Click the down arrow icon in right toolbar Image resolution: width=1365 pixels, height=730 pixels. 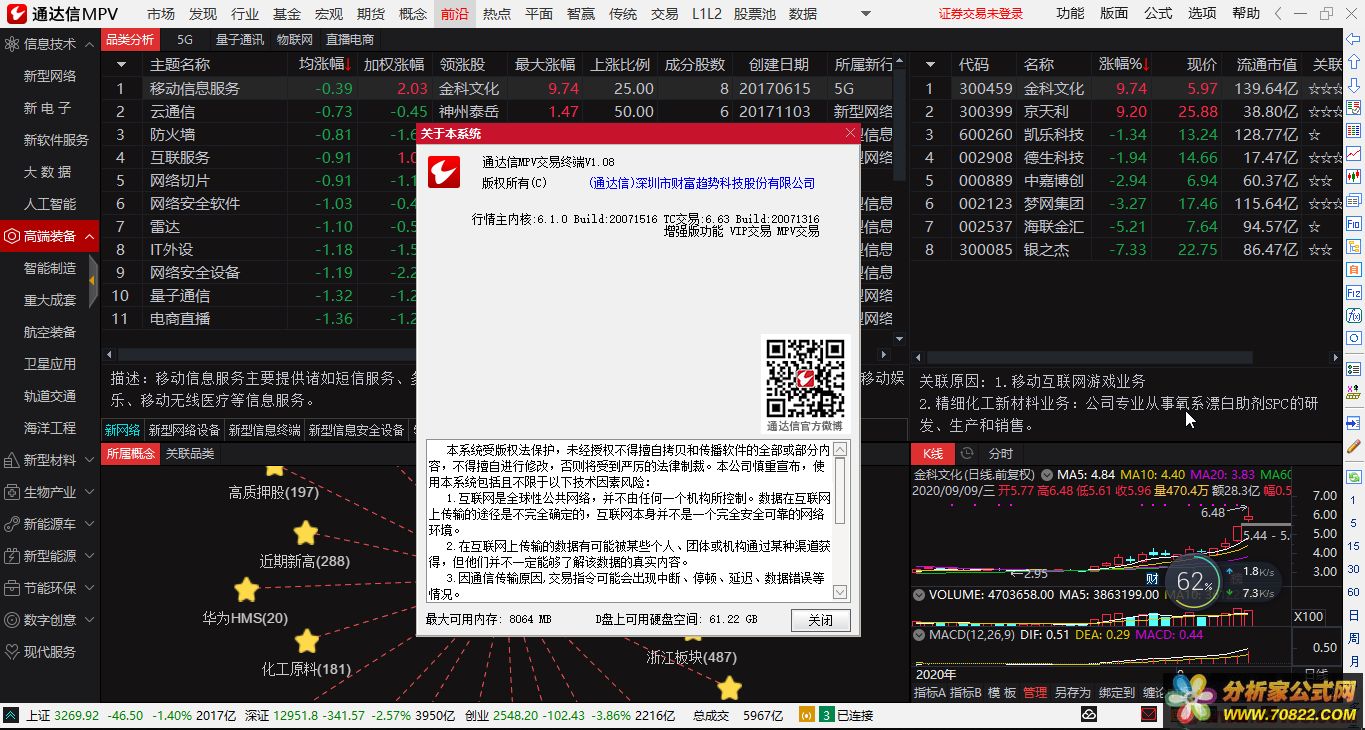[x=1354, y=86]
